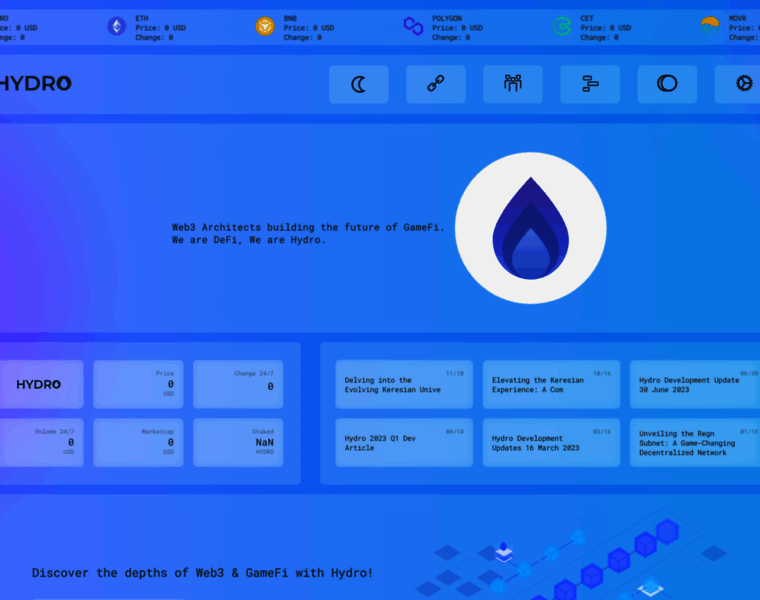Open article 'Elevating the Keresian Experience: A Com'
The image size is (760, 600).
[x=551, y=384]
